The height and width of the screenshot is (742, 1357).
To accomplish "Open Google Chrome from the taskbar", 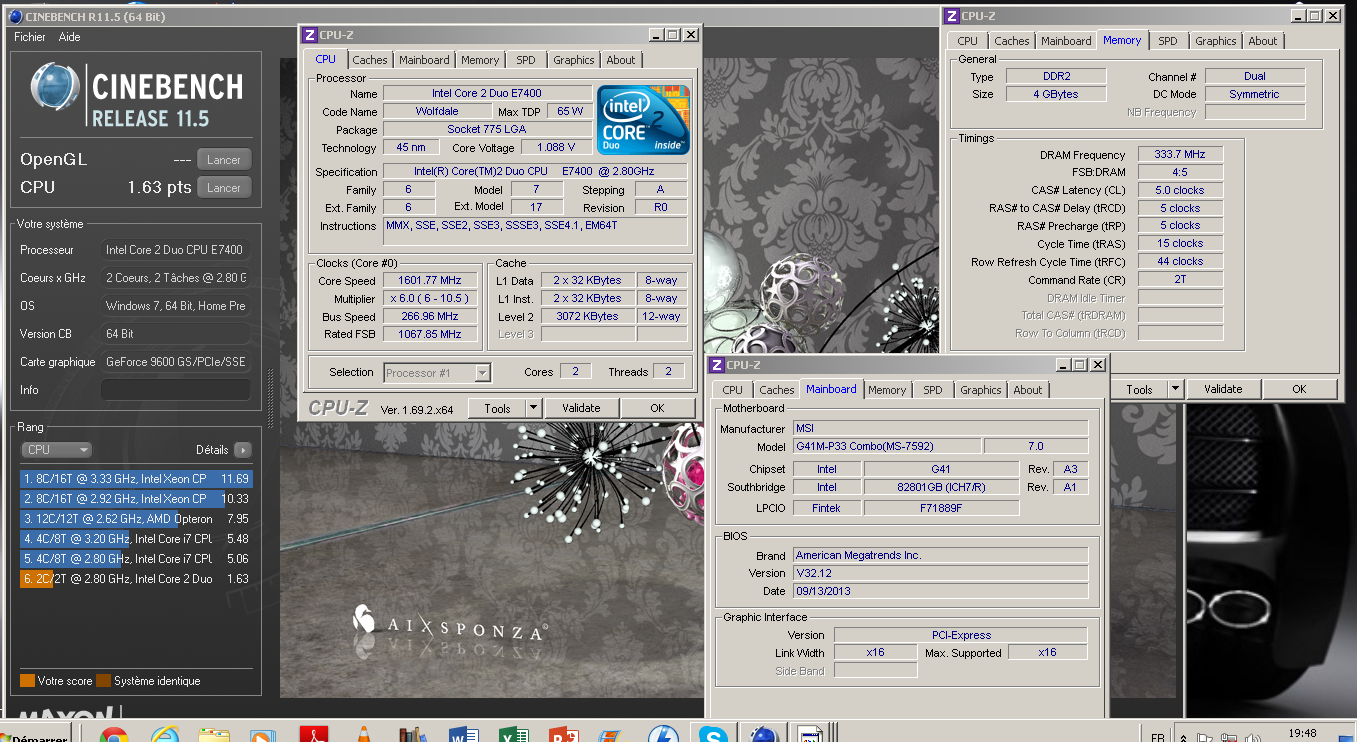I will 113,736.
